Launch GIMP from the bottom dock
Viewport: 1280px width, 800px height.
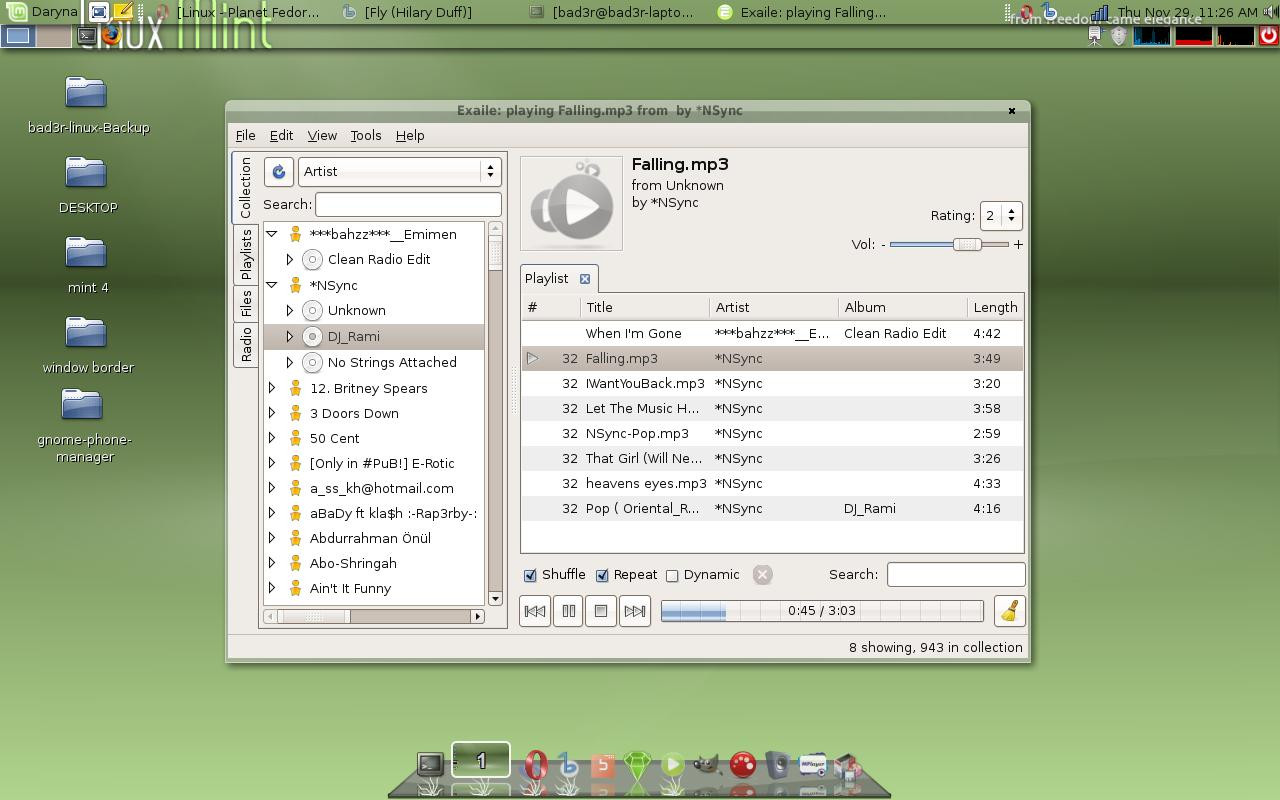click(x=707, y=765)
